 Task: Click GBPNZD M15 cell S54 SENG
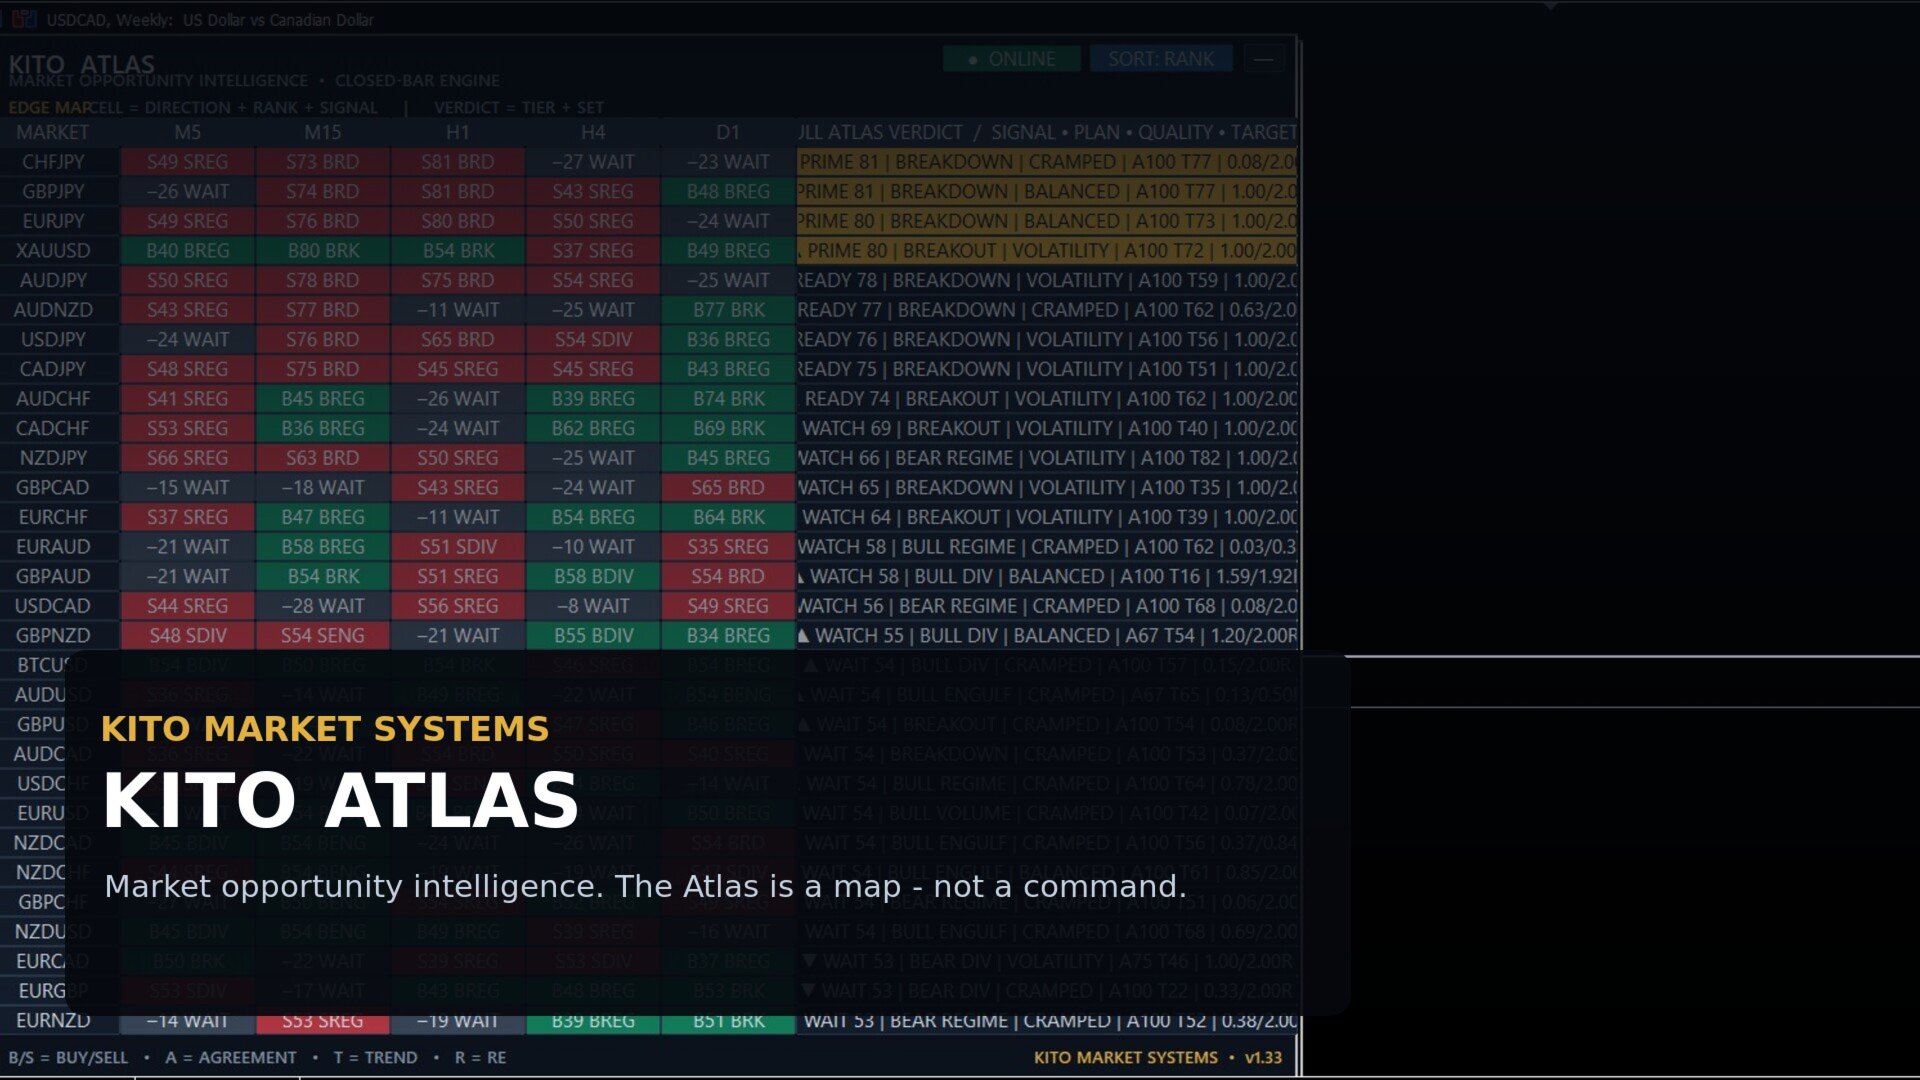(323, 636)
